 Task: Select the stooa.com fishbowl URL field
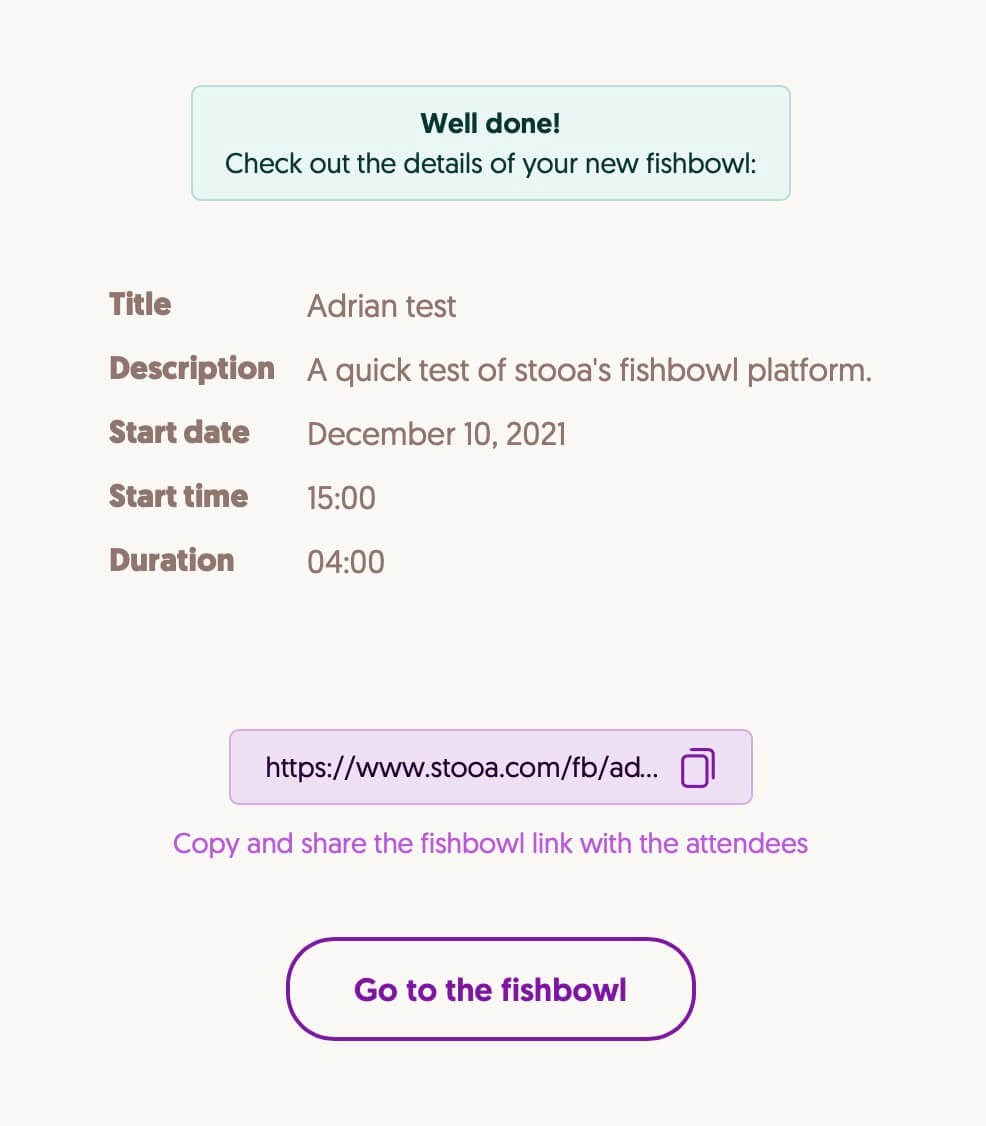point(490,767)
